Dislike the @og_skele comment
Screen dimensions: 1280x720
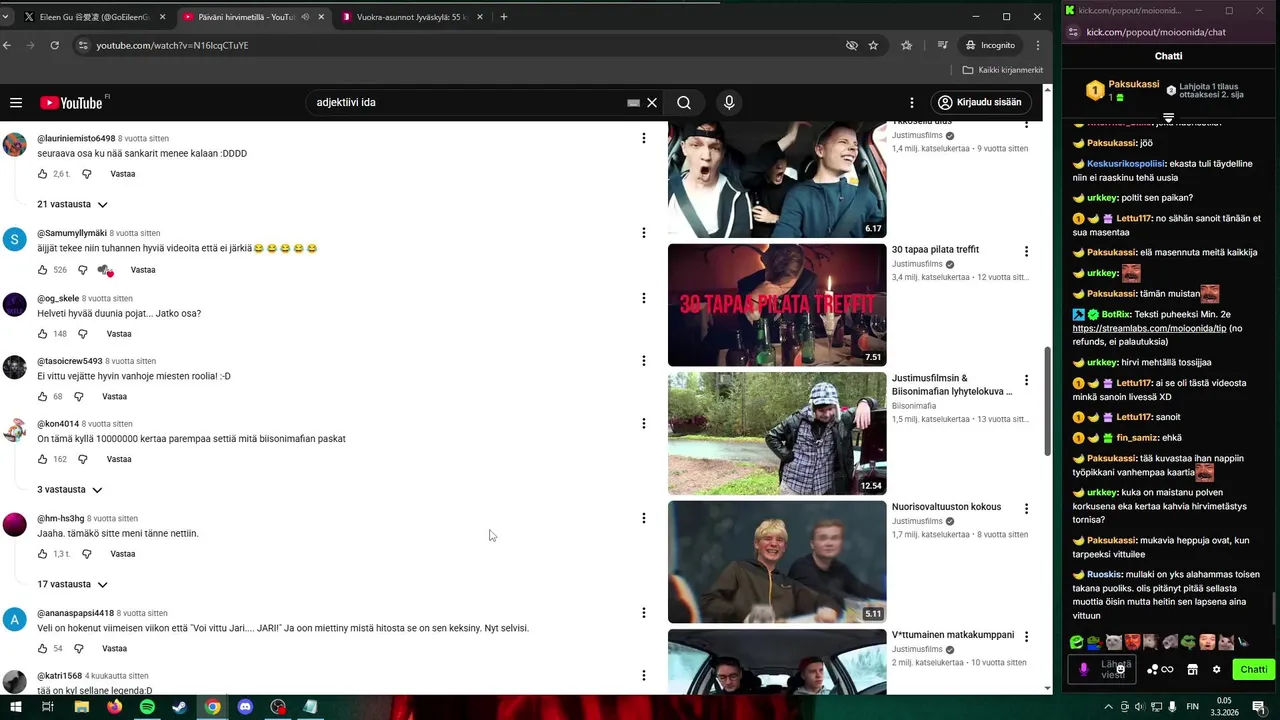click(x=83, y=334)
